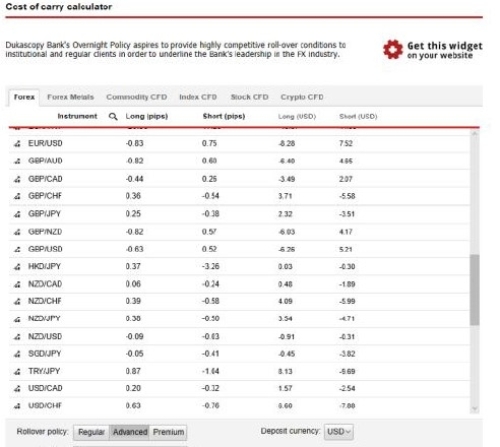Select the Premium rollover policy

click(168, 432)
